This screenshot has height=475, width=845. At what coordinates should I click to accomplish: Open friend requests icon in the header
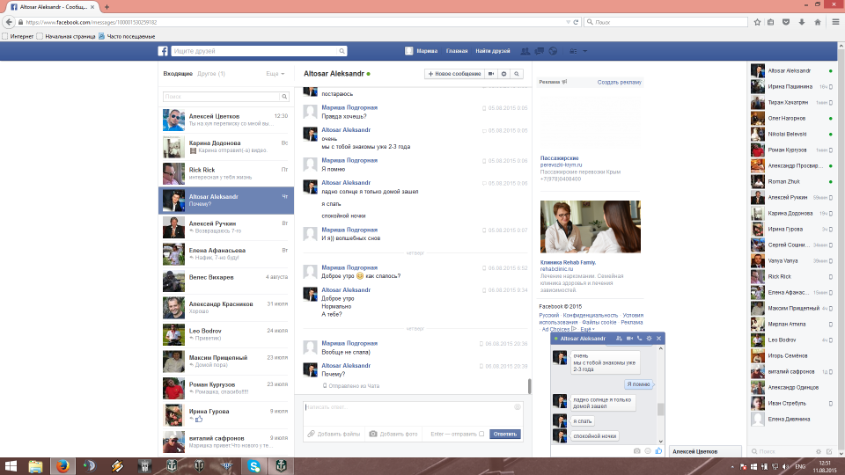[525, 51]
